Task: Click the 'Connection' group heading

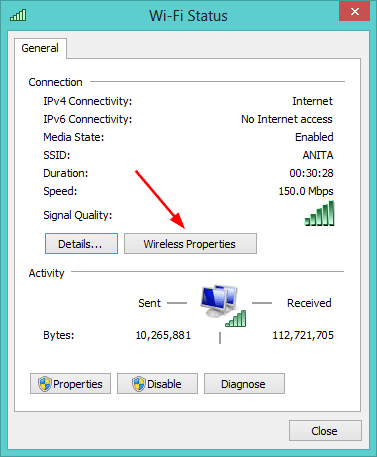Action: (55, 82)
